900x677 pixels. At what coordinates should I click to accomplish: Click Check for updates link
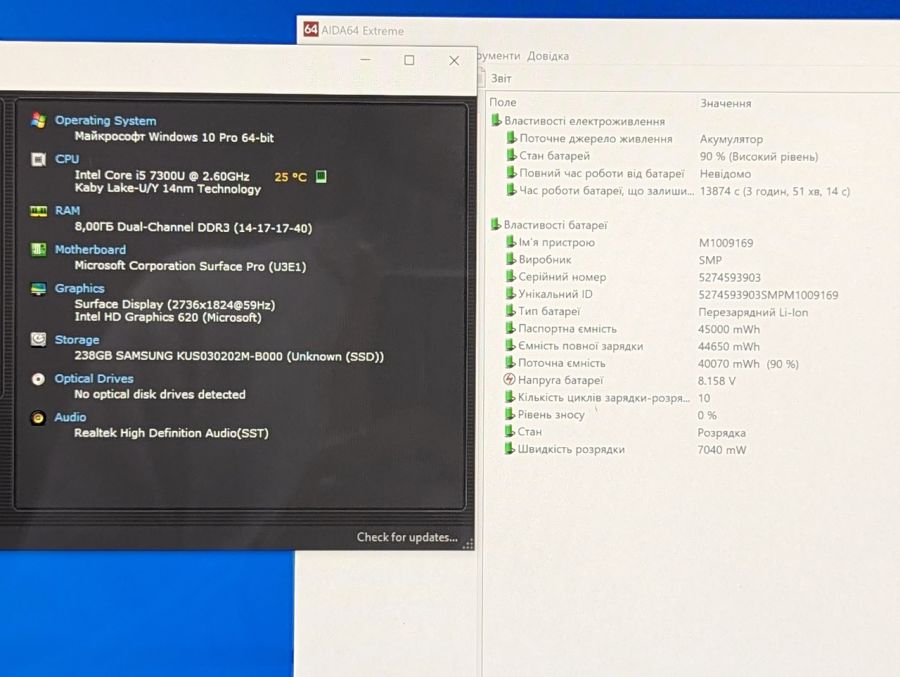pyautogui.click(x=407, y=537)
